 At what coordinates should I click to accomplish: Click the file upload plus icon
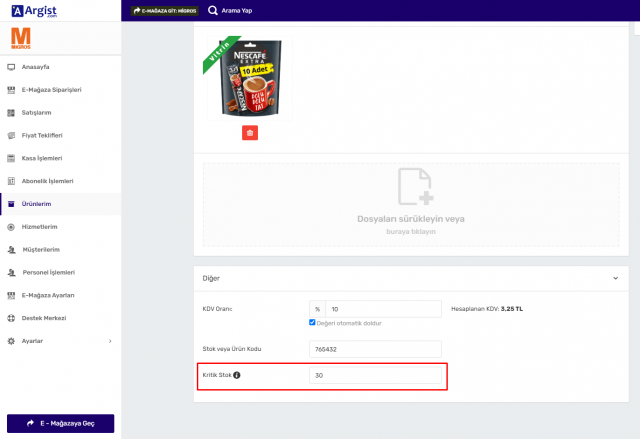point(414,187)
